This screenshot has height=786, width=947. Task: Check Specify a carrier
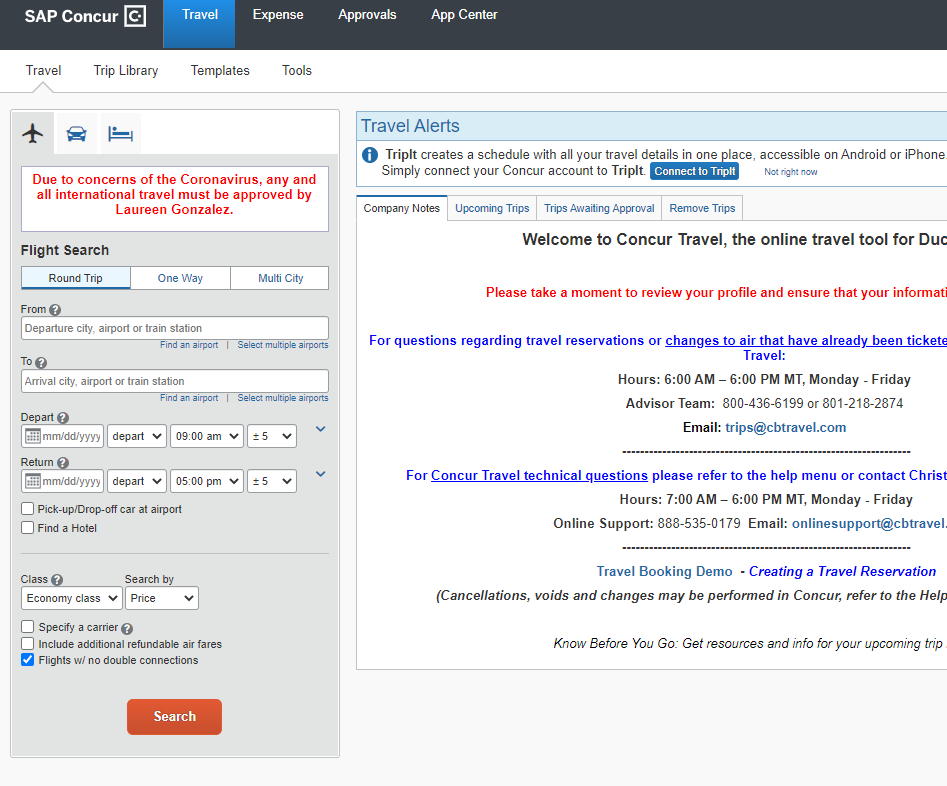pyautogui.click(x=27, y=627)
